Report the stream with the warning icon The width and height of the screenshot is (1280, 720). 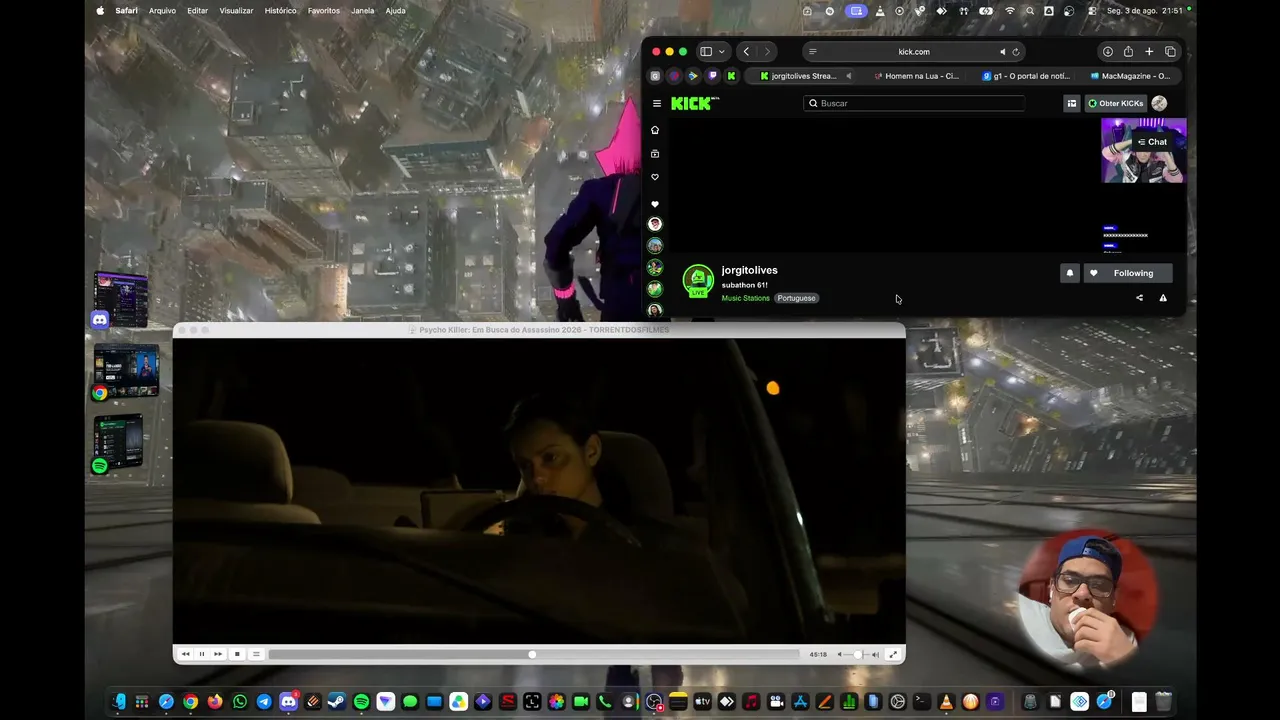point(1163,298)
